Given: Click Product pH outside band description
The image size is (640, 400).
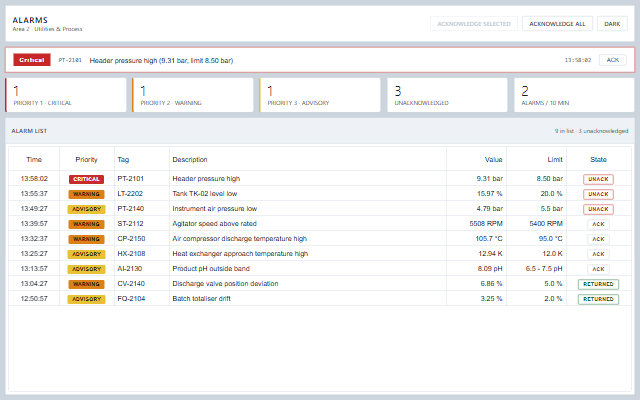Looking at the screenshot, I should click(x=211, y=269).
